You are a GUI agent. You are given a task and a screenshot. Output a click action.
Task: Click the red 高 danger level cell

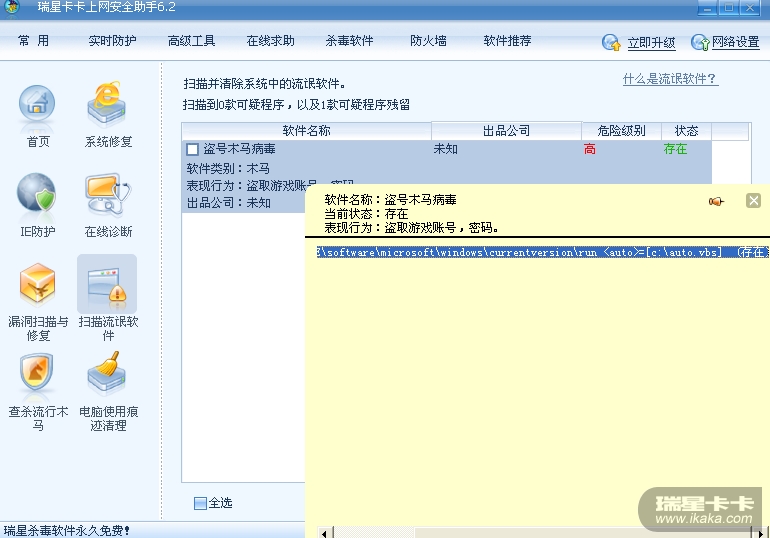[590, 149]
